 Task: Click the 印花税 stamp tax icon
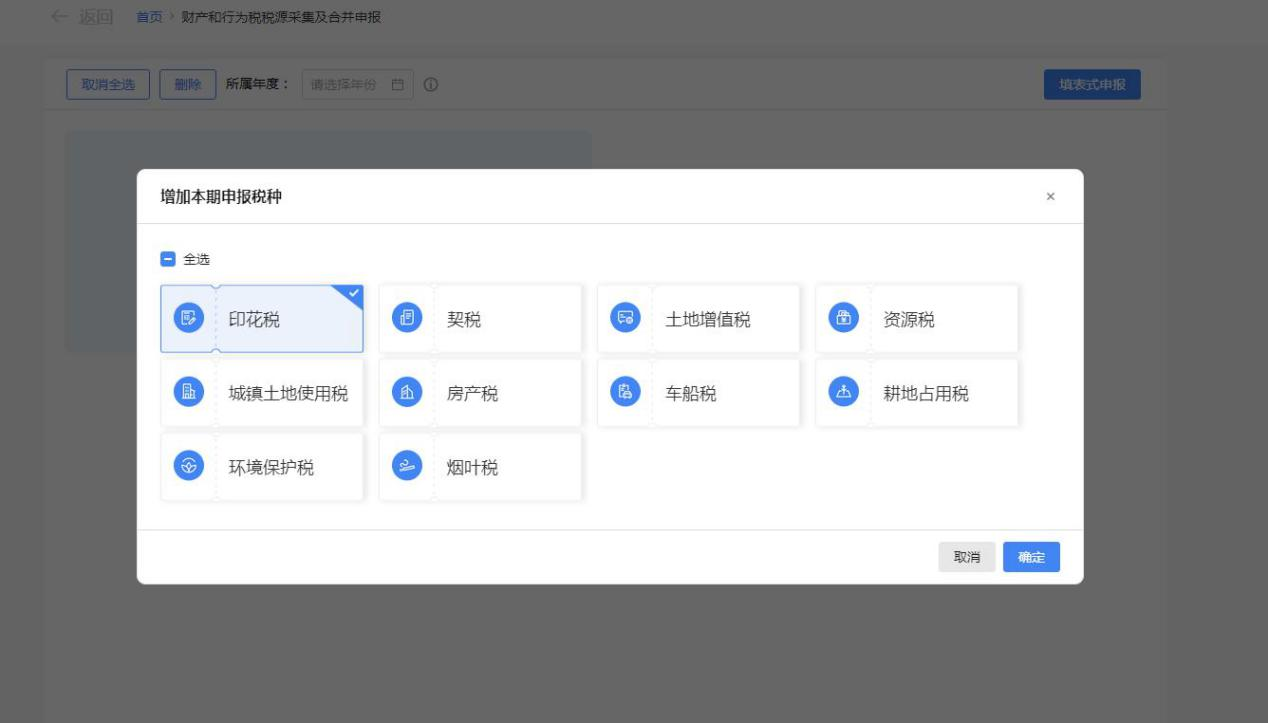188,319
